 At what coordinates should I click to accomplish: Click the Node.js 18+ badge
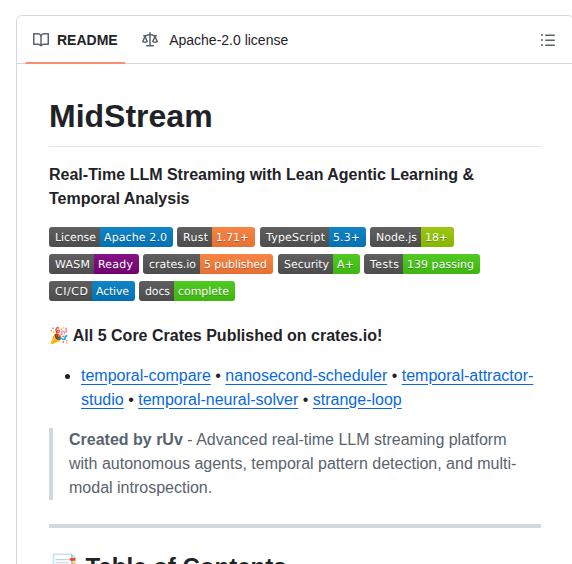(412, 237)
